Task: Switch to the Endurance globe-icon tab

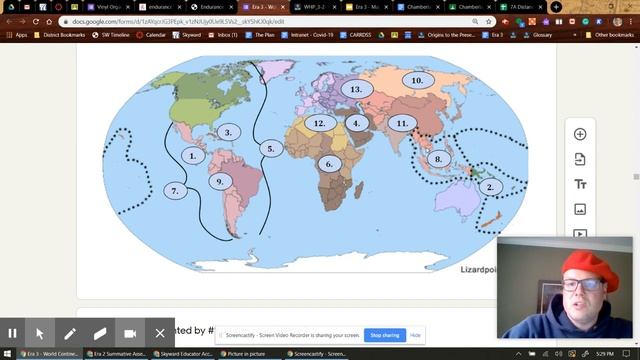Action: (x=211, y=7)
